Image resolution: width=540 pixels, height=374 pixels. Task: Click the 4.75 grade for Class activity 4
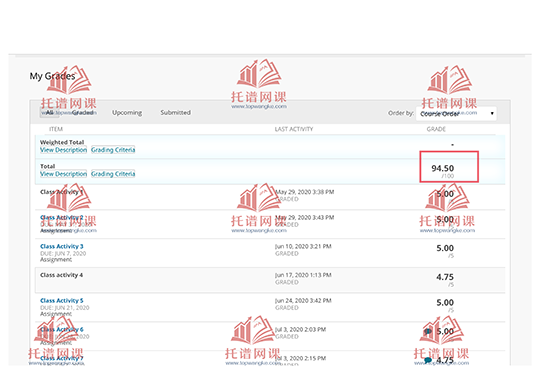point(445,277)
